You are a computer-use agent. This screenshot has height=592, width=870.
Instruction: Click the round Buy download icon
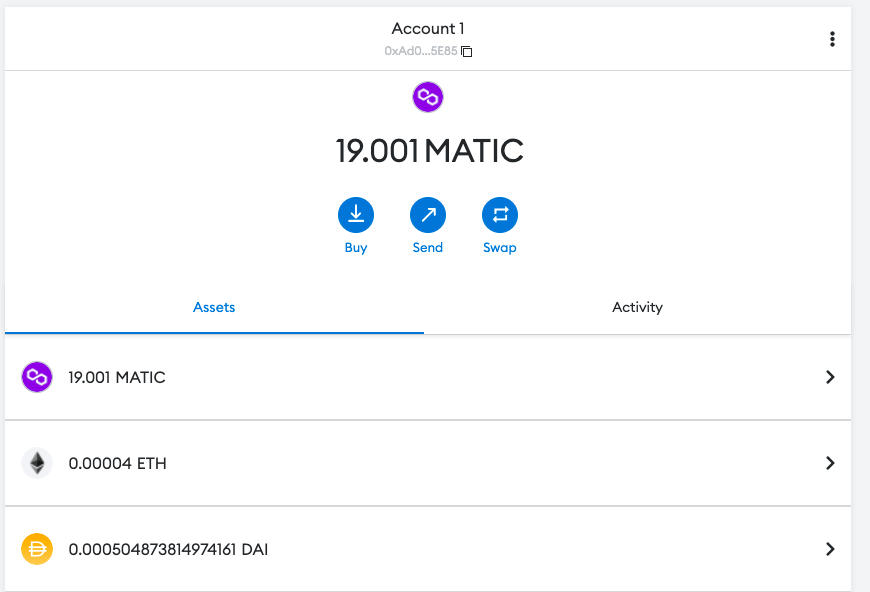[x=356, y=215]
